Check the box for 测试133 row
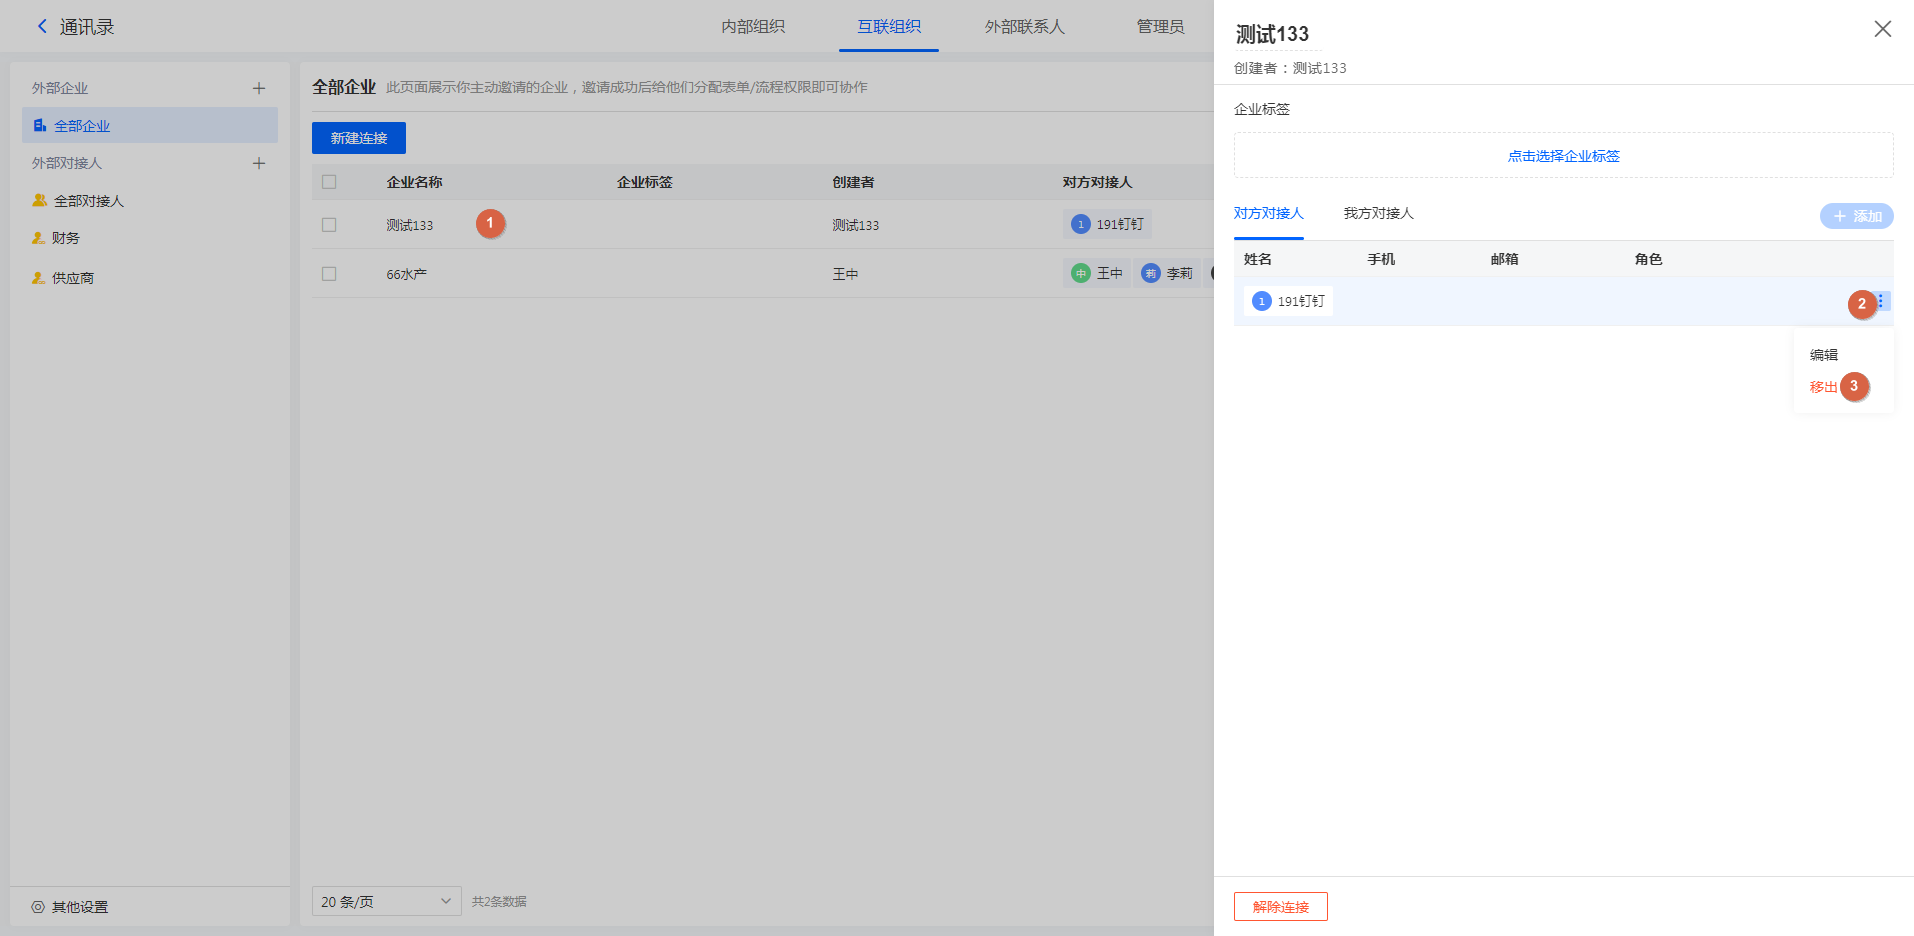 pos(329,225)
